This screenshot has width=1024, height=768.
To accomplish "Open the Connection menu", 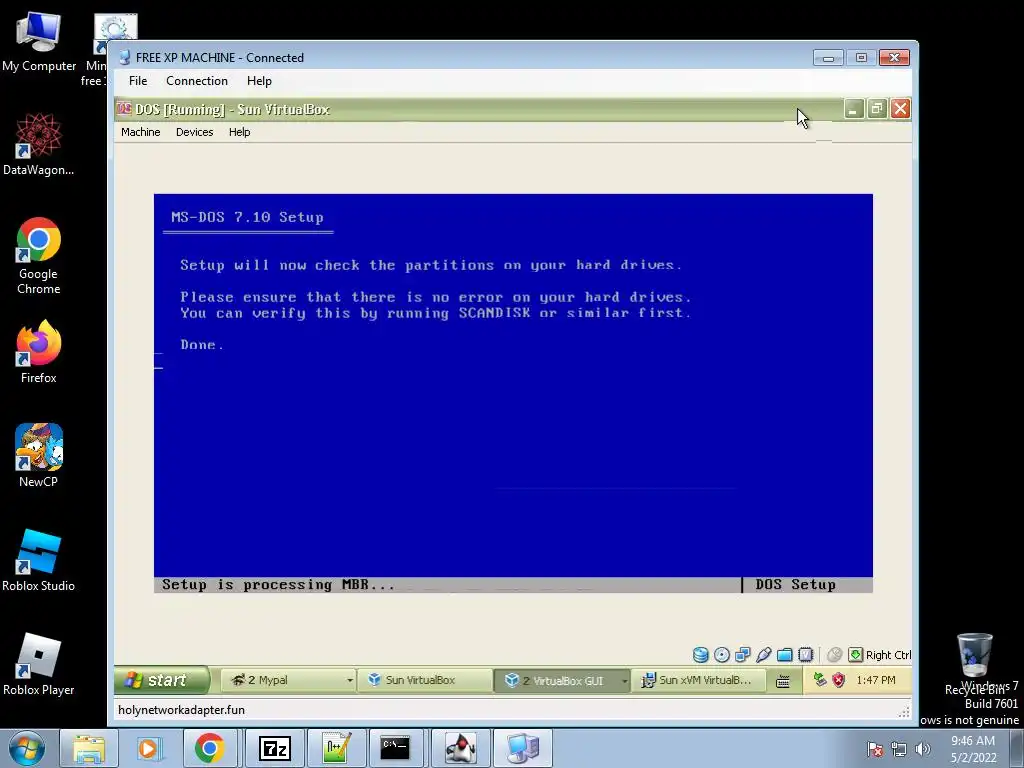I will 197,80.
